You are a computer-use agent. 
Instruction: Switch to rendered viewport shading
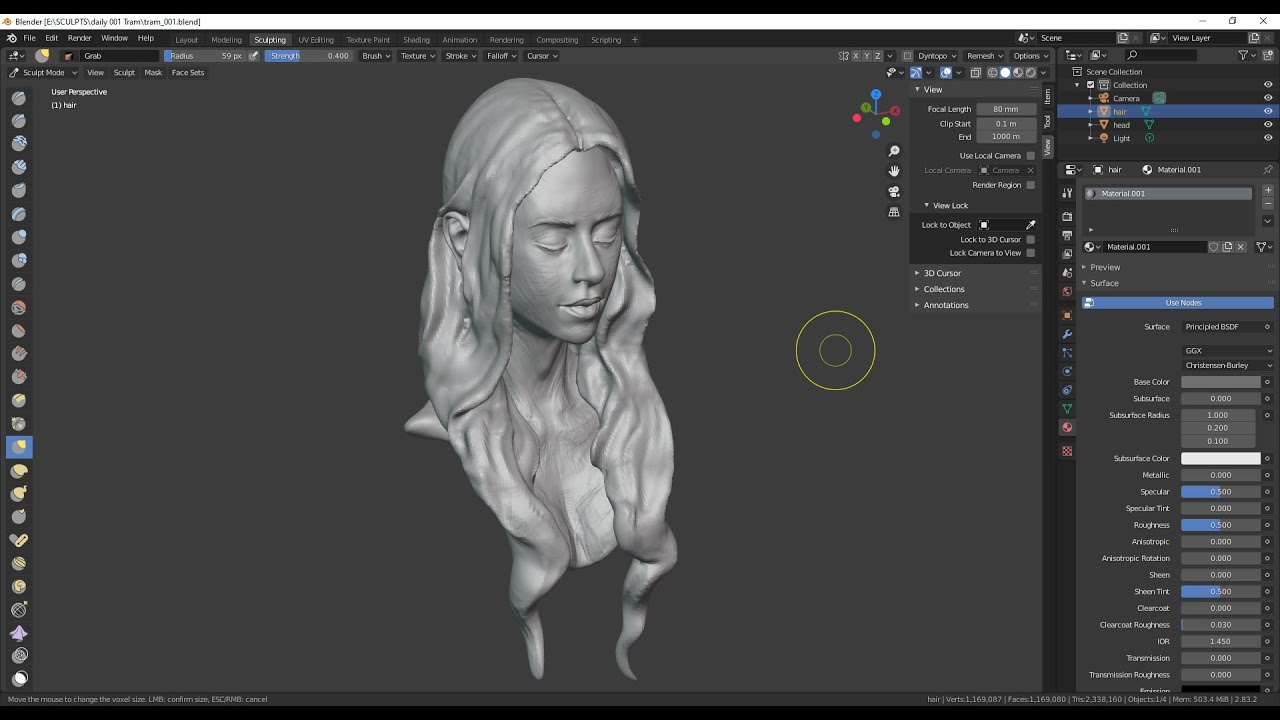click(x=1030, y=72)
